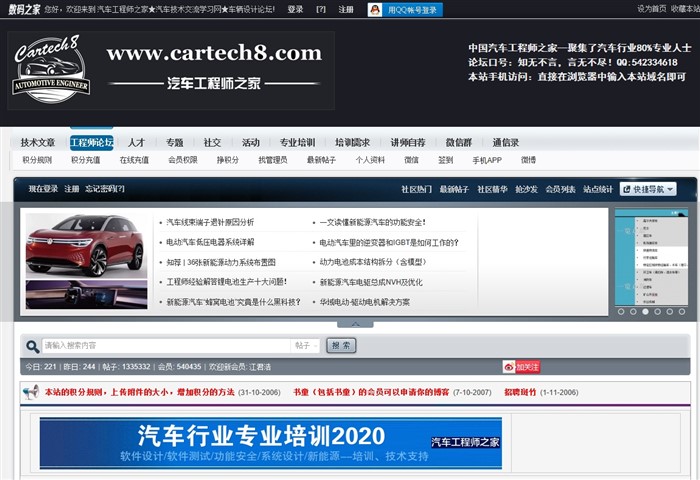Click the 微博 submenu link
The image size is (700, 480).
(x=528, y=160)
